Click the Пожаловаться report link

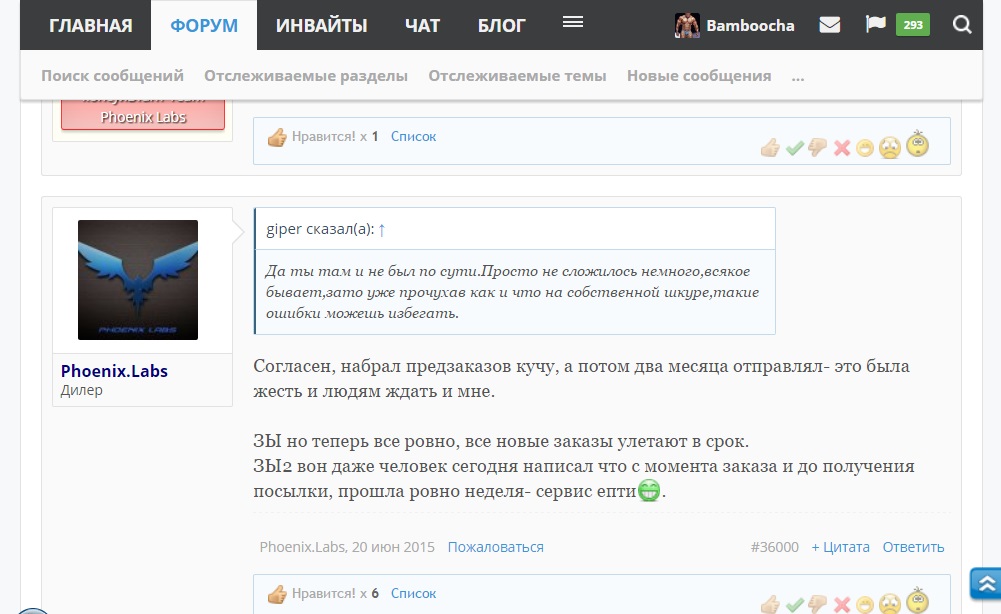pos(495,547)
